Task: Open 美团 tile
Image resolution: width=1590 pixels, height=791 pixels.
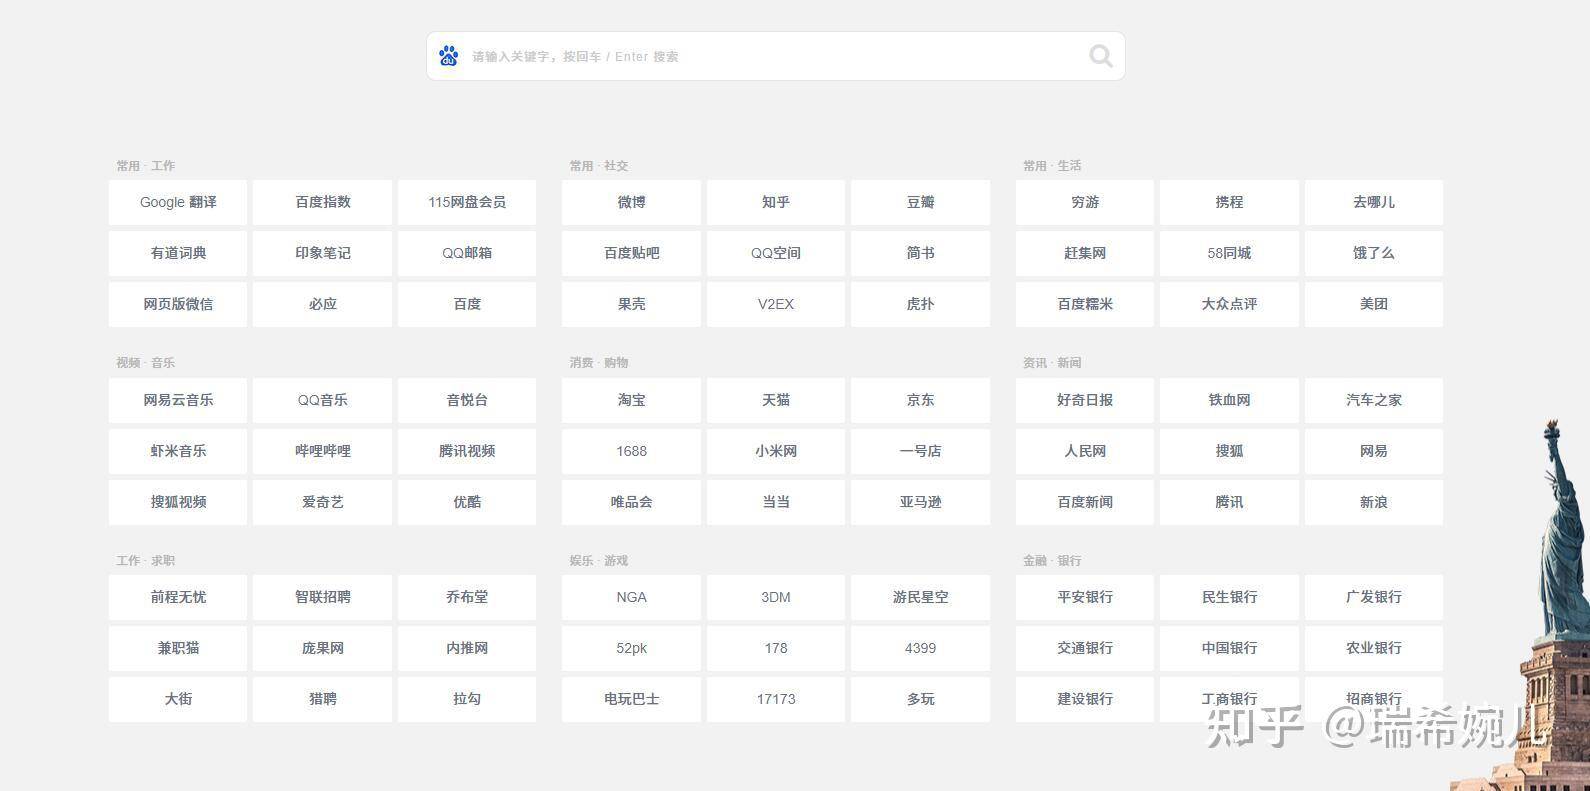Action: pyautogui.click(x=1374, y=304)
